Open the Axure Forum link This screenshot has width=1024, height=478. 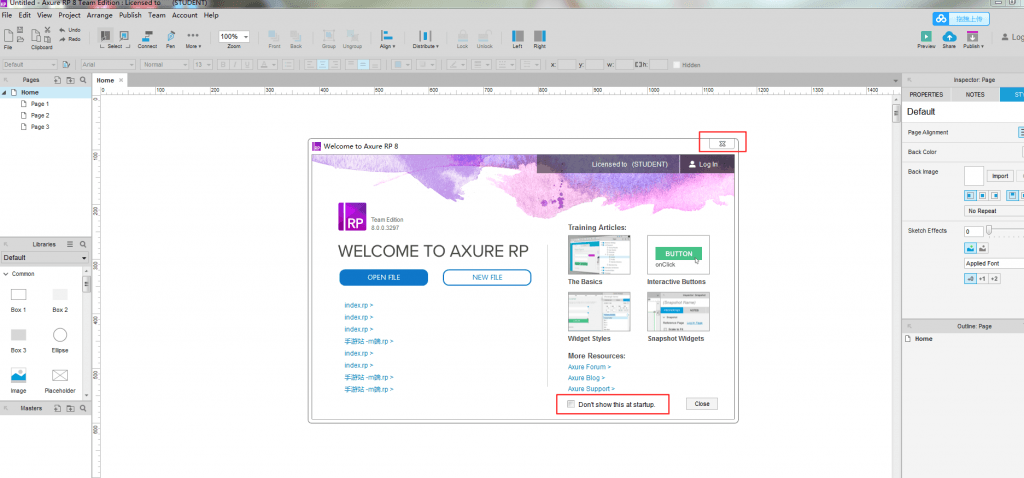pyautogui.click(x=590, y=367)
